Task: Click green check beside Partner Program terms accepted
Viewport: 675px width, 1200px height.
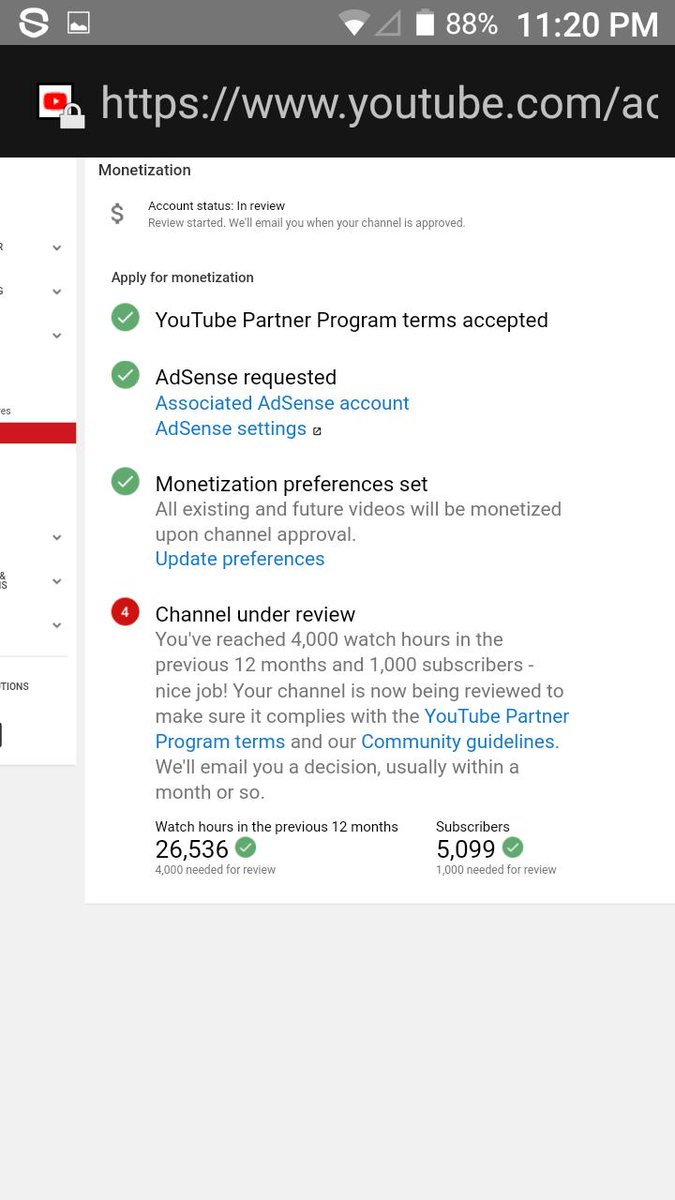Action: coord(125,319)
